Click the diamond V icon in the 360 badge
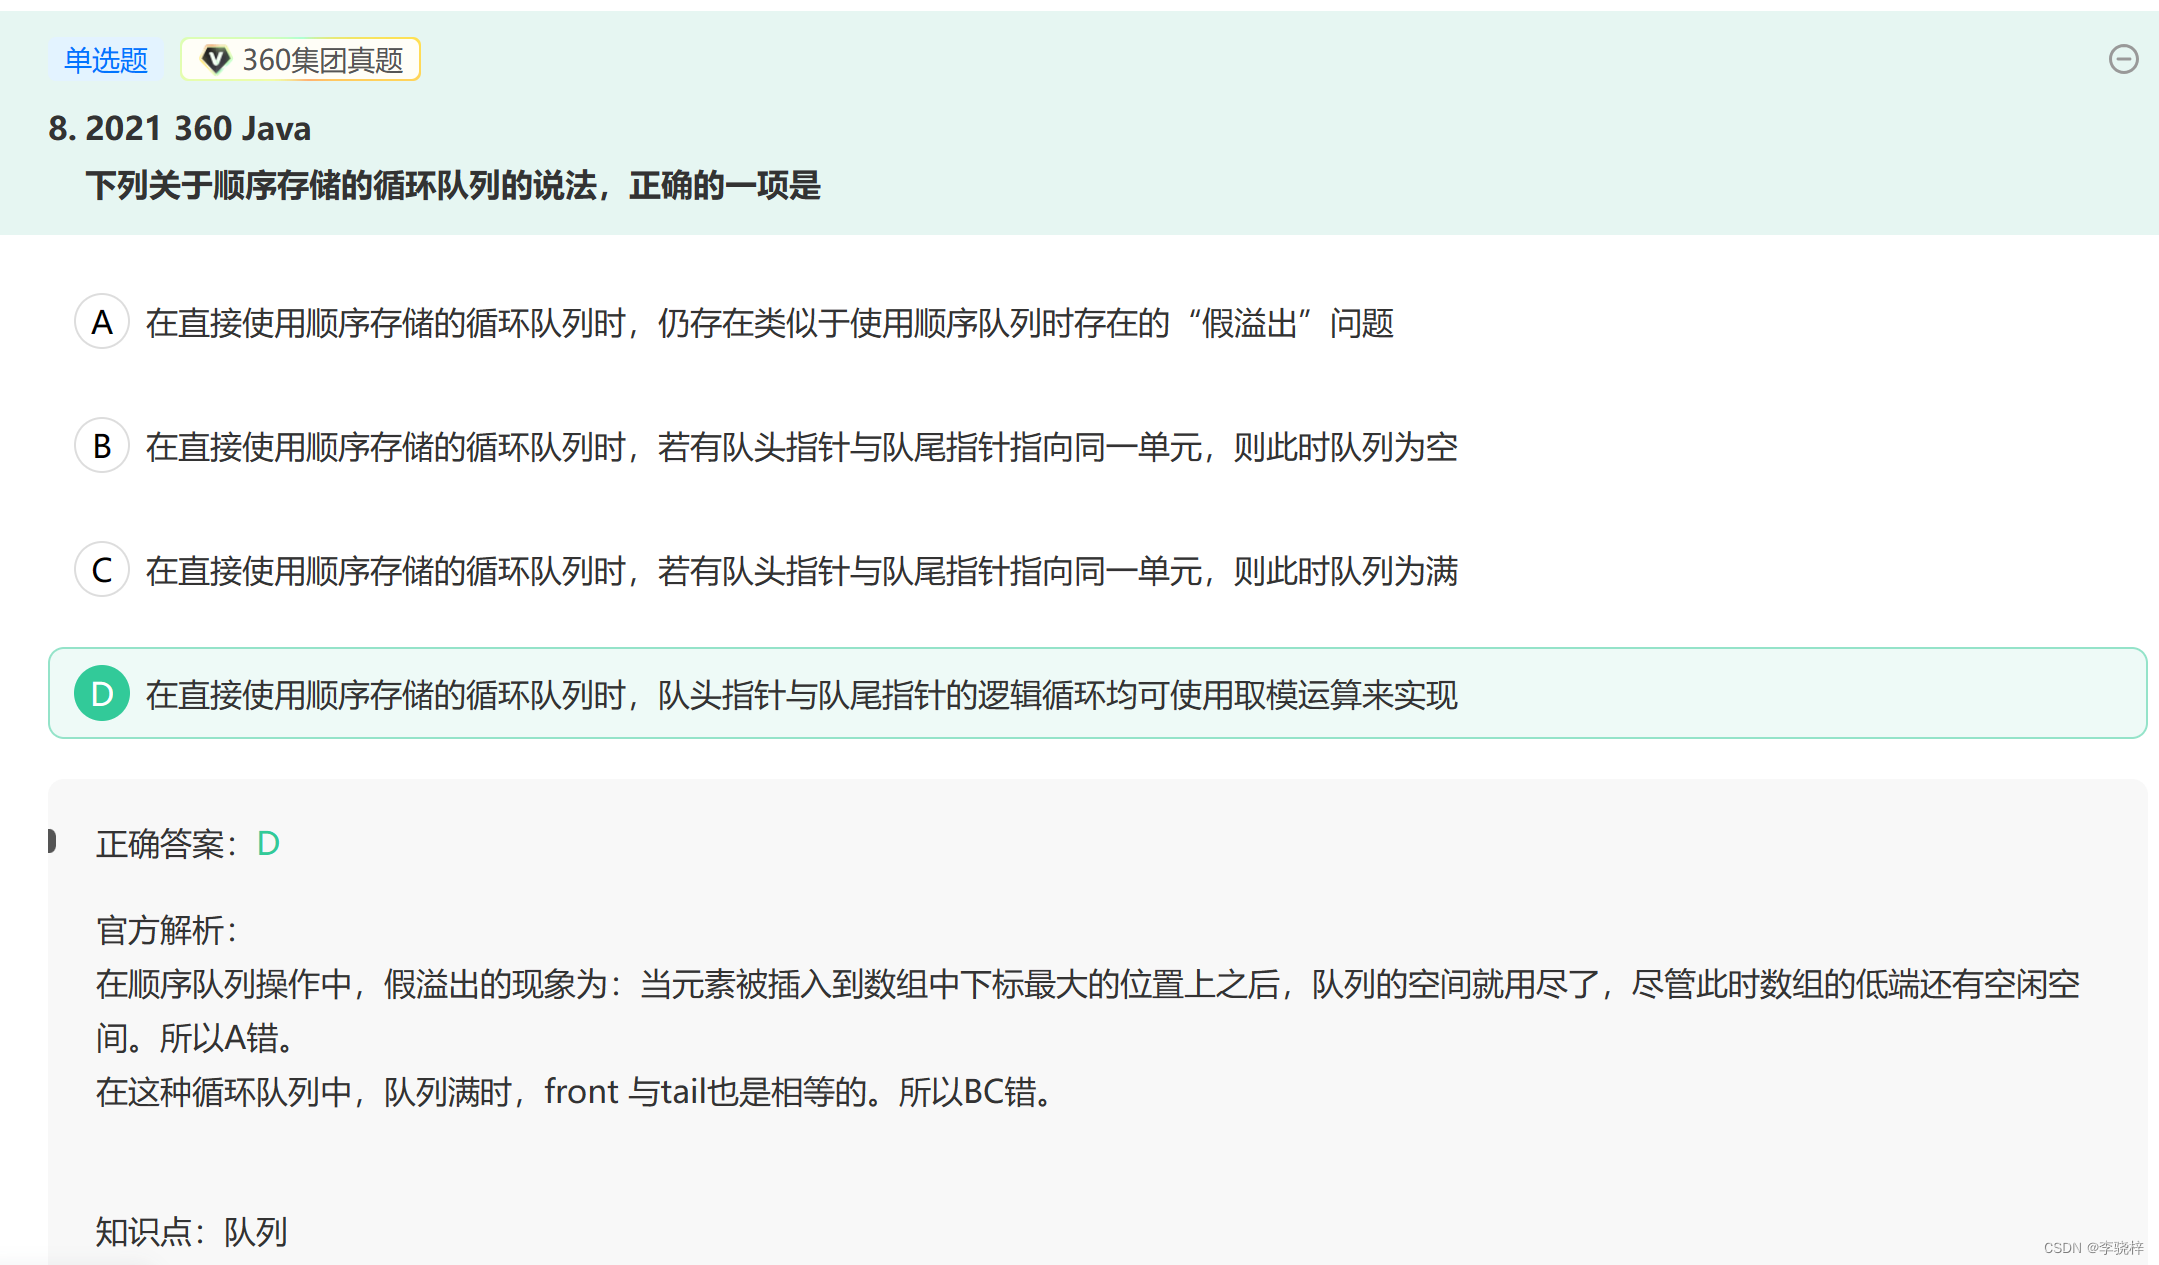This screenshot has width=2159, height=1265. pos(215,59)
